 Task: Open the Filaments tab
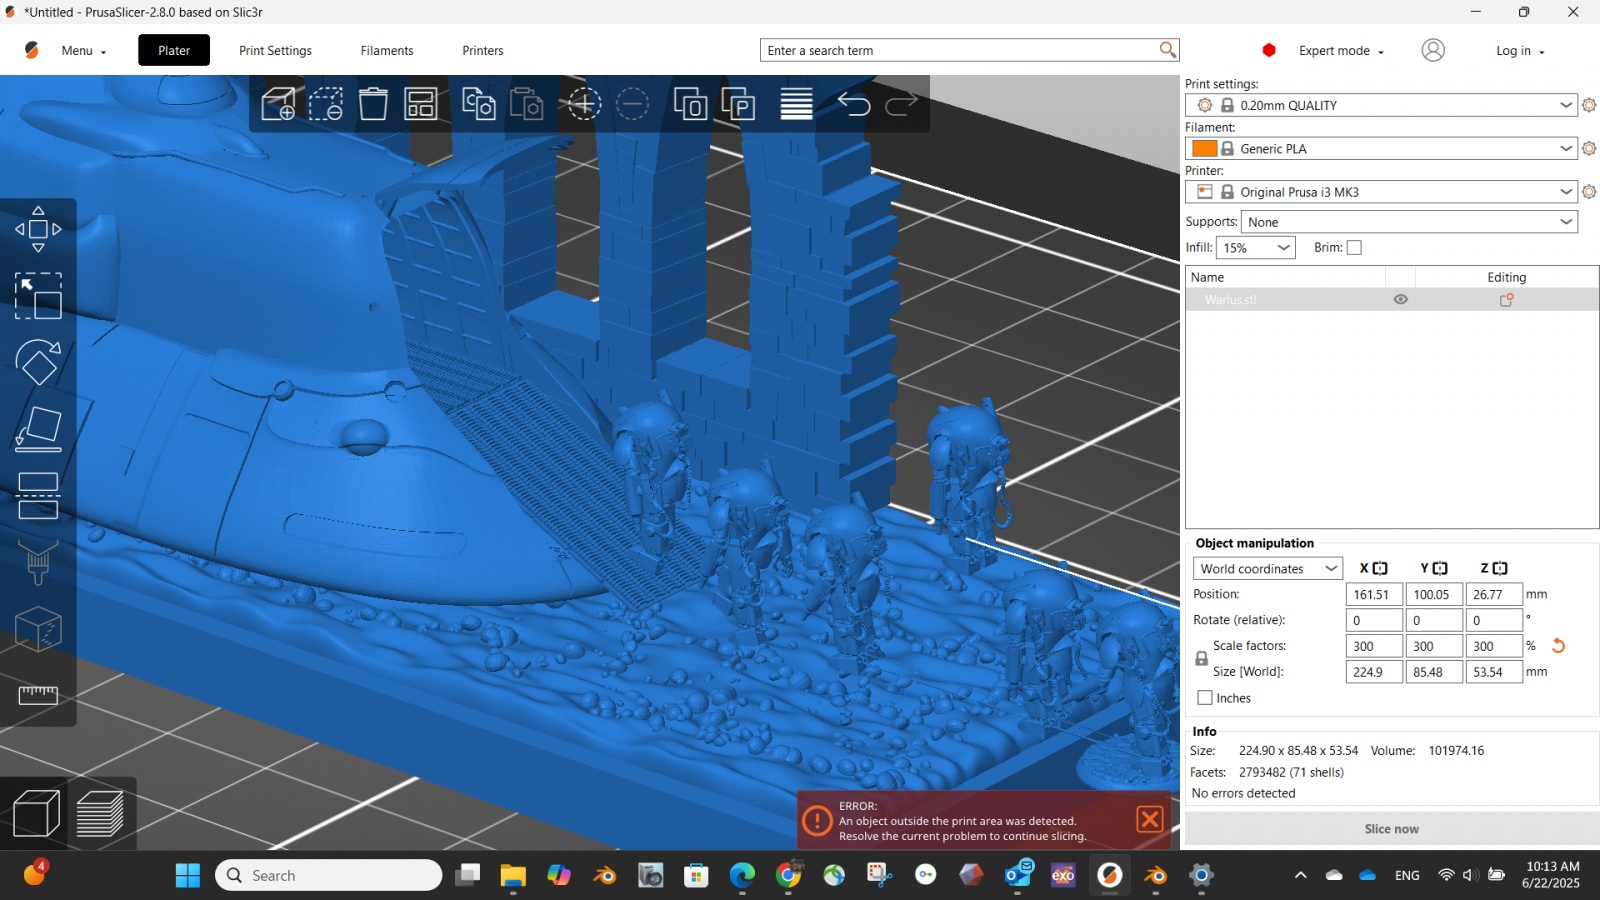(x=387, y=51)
